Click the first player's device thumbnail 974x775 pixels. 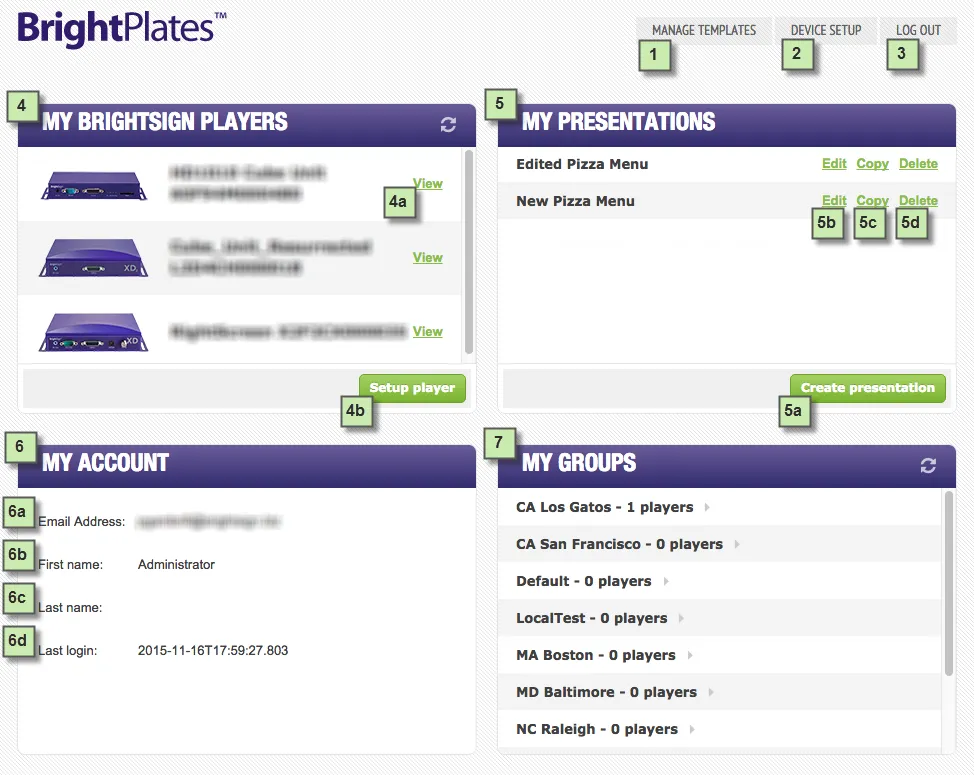point(94,185)
